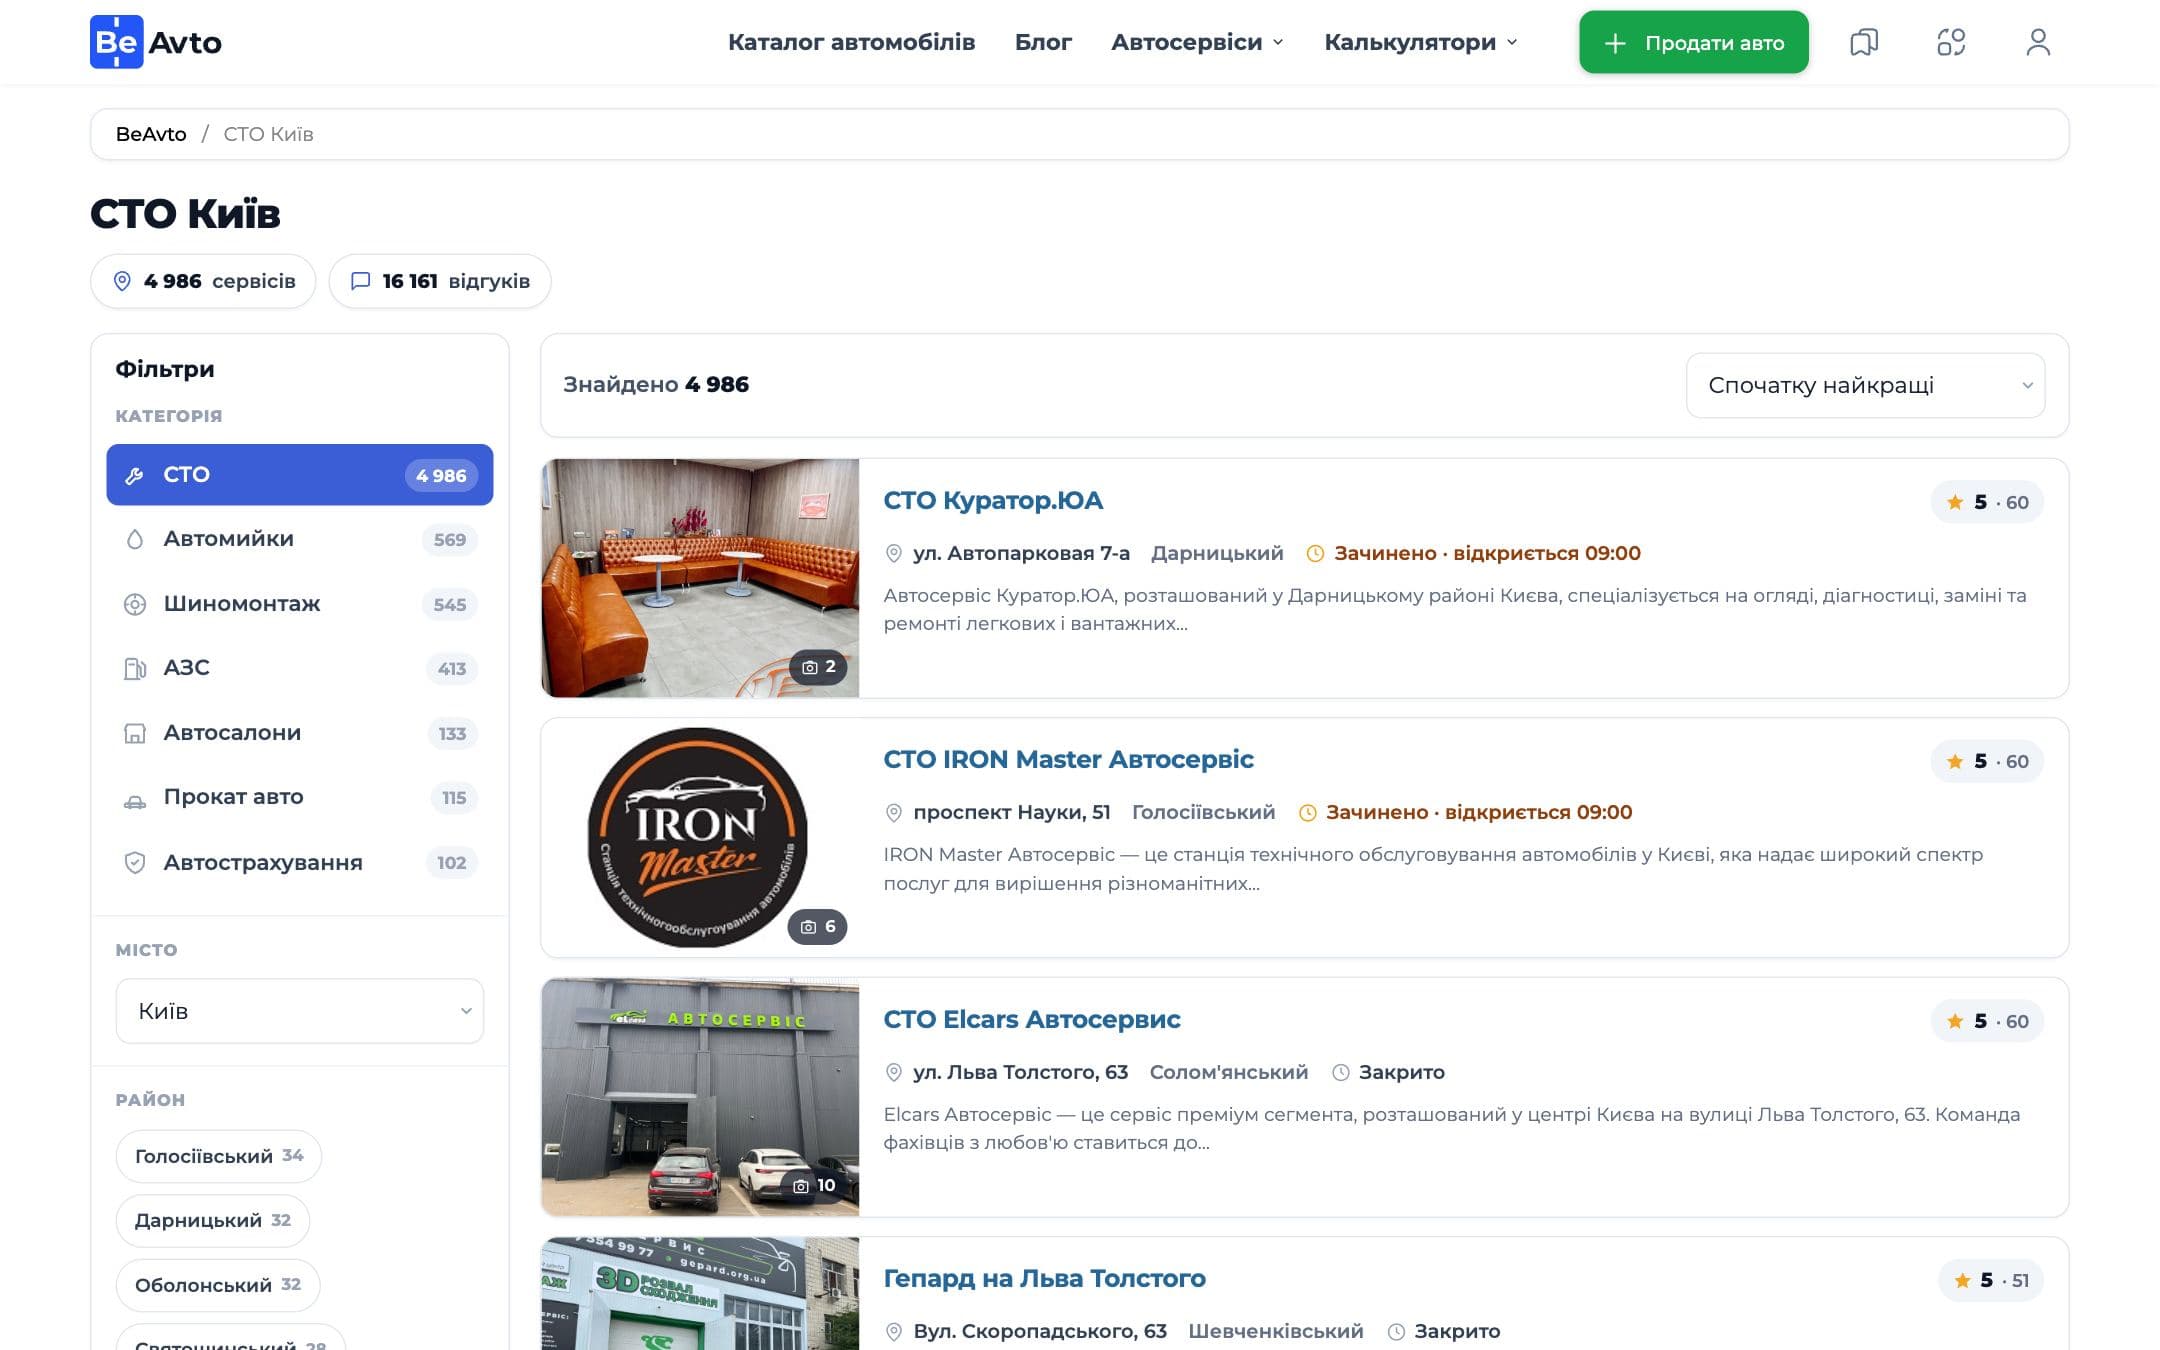Select the СТО category filter

299,475
